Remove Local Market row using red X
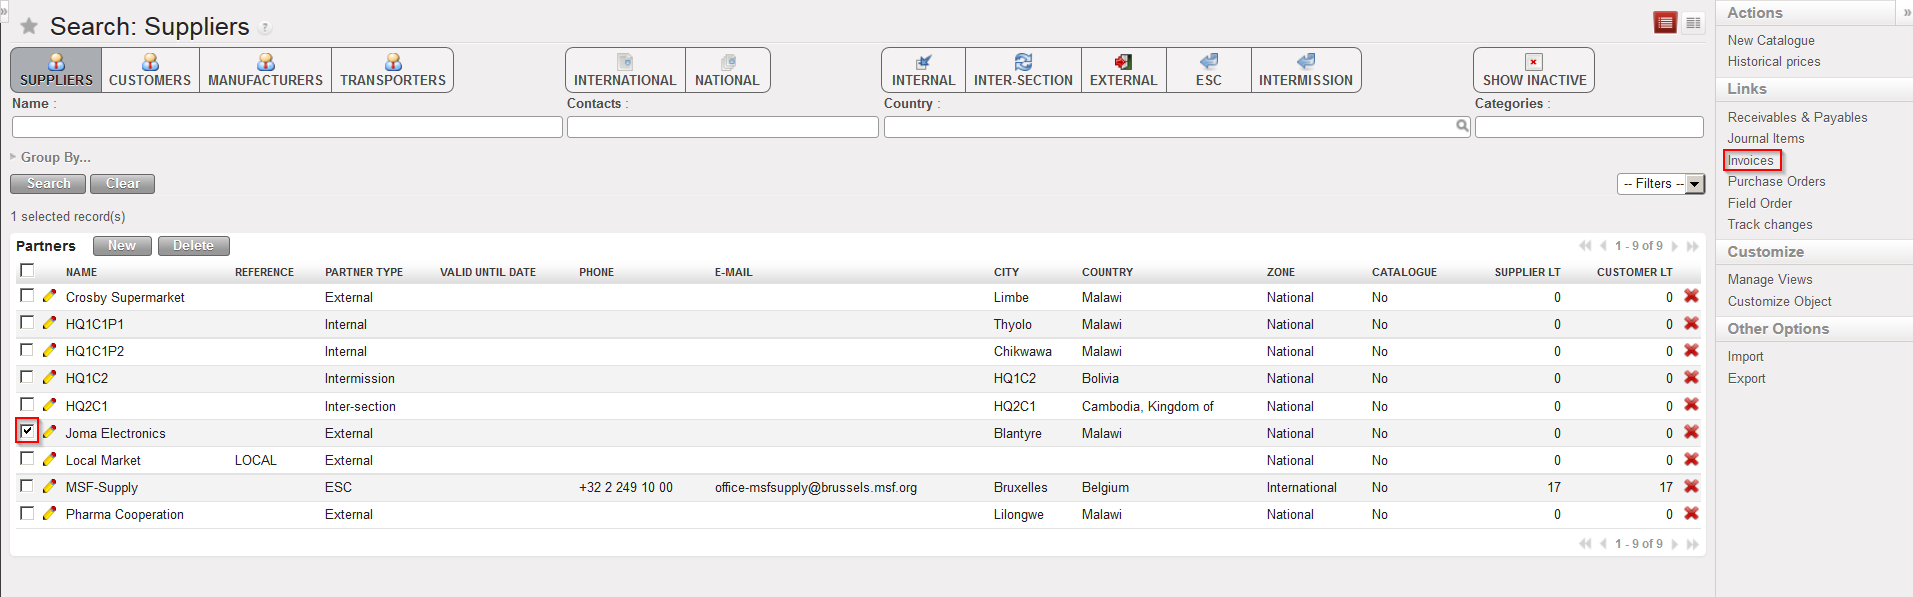The height and width of the screenshot is (597, 1913). 1691,459
